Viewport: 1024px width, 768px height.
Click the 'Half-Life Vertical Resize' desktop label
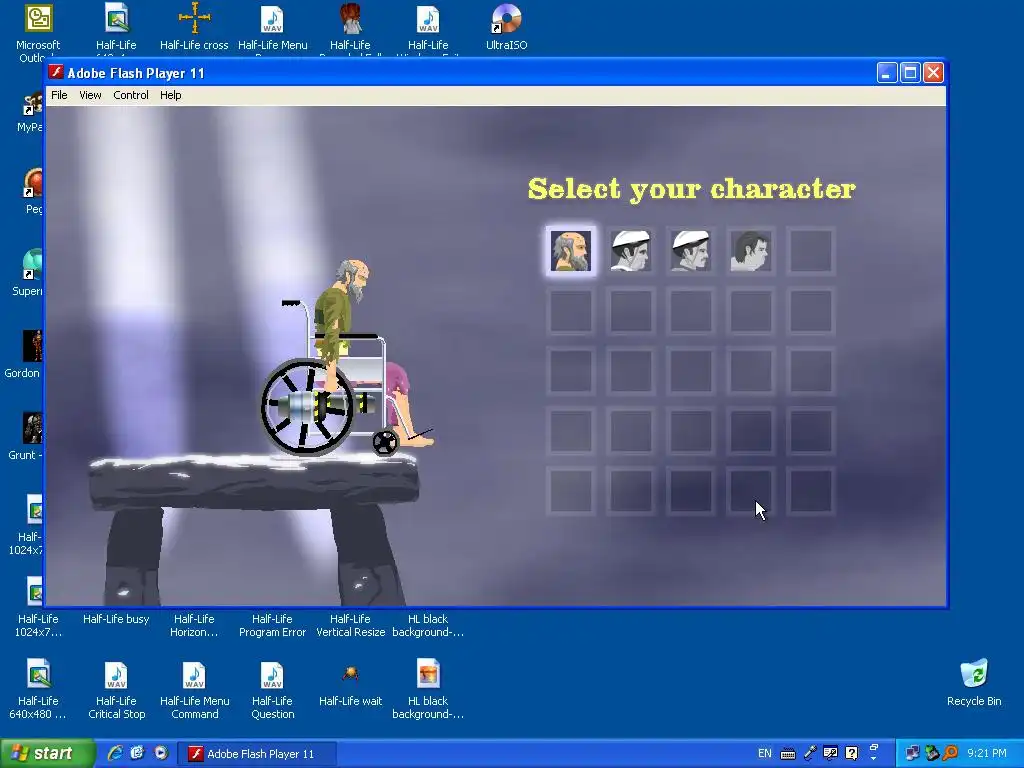(x=351, y=626)
